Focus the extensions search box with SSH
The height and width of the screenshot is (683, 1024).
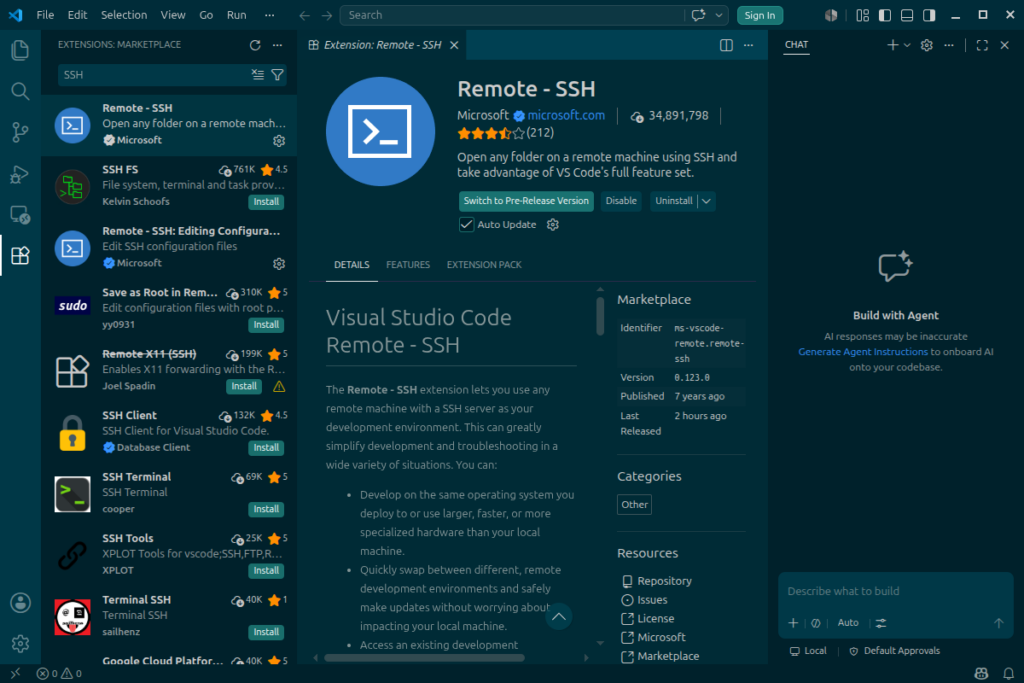pos(155,75)
